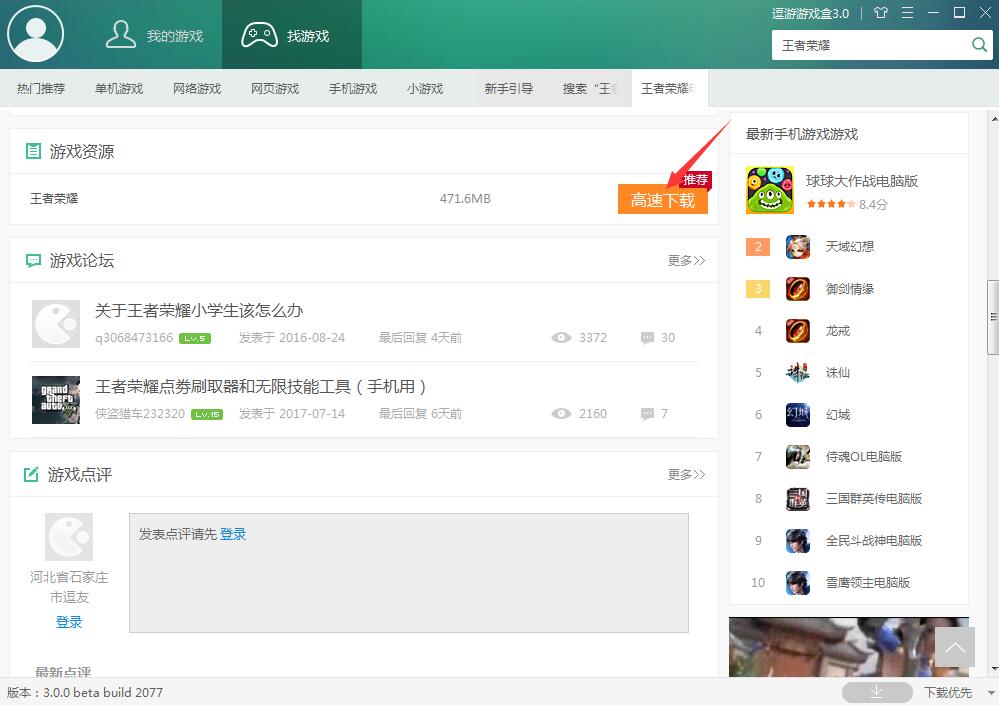
Task: Open 诛仙 in the ranking list
Action: [x=838, y=373]
